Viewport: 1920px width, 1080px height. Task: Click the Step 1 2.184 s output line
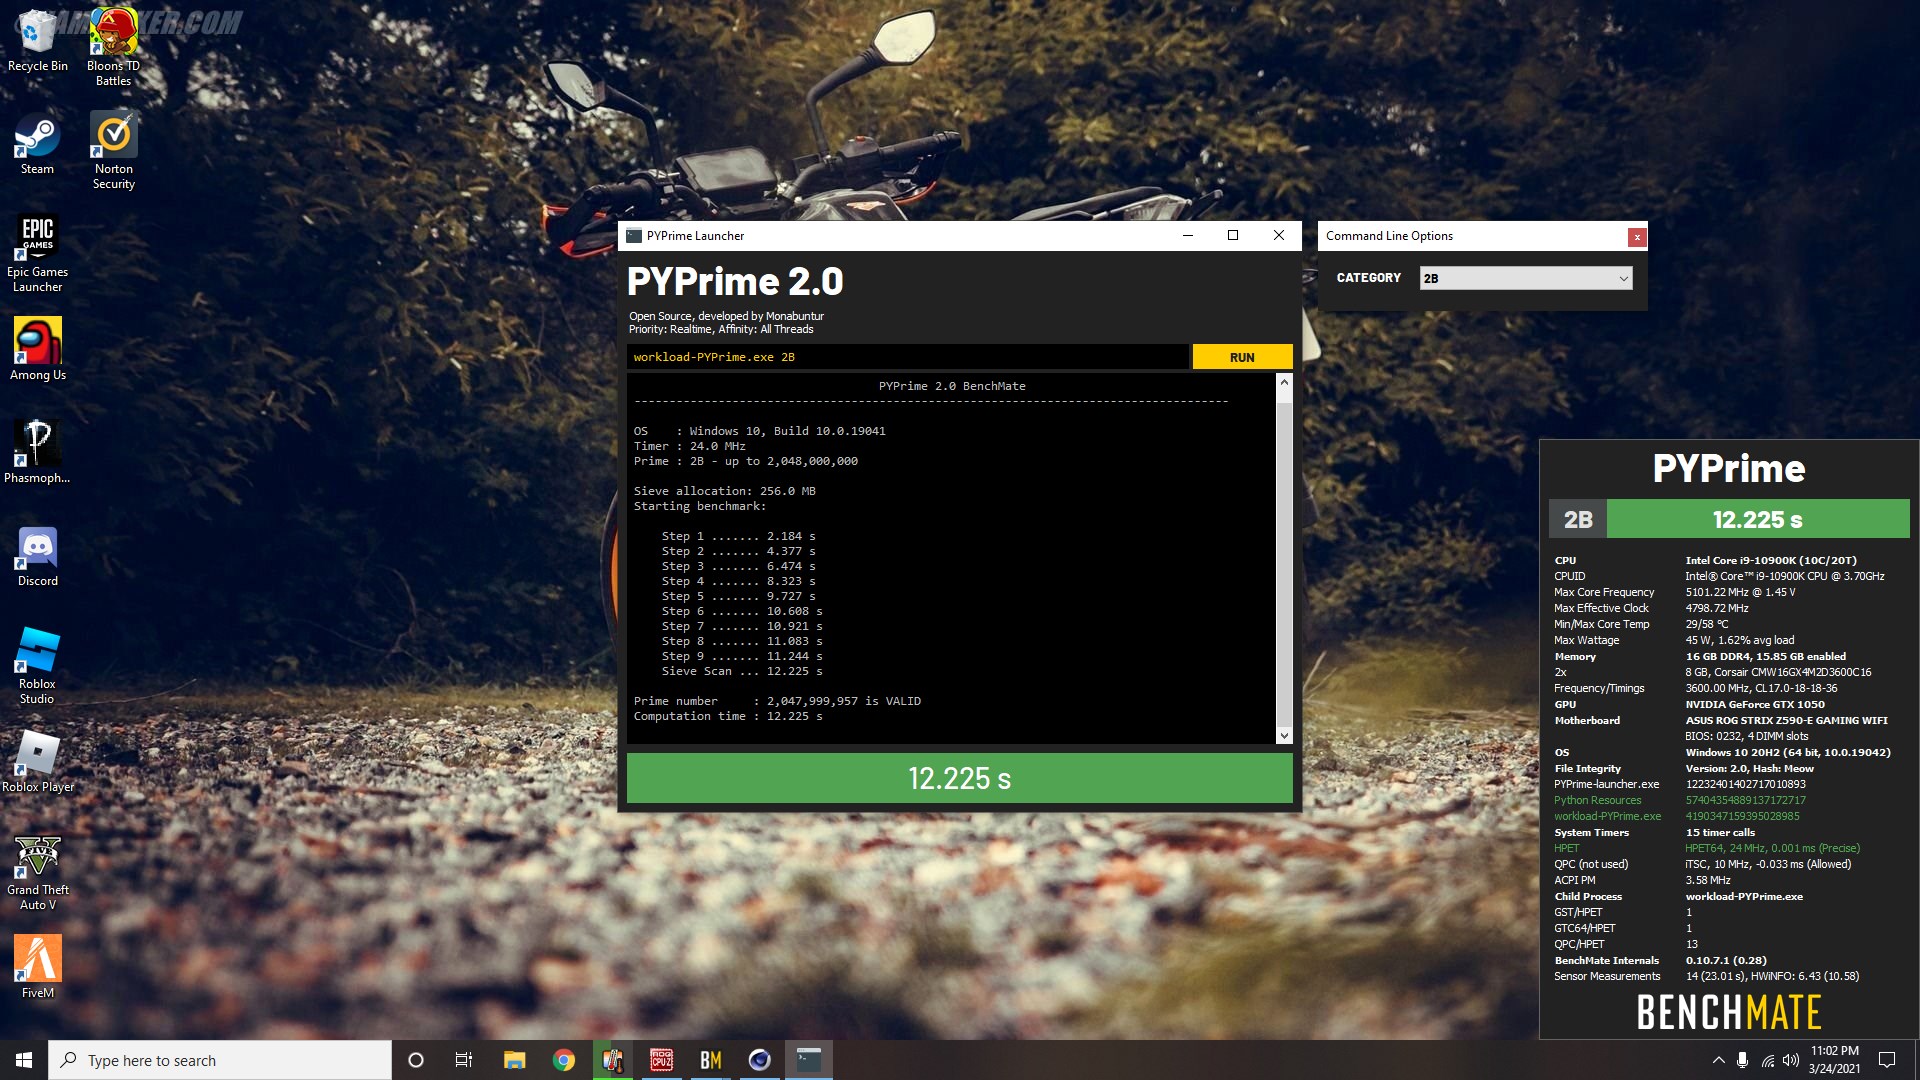(x=738, y=536)
